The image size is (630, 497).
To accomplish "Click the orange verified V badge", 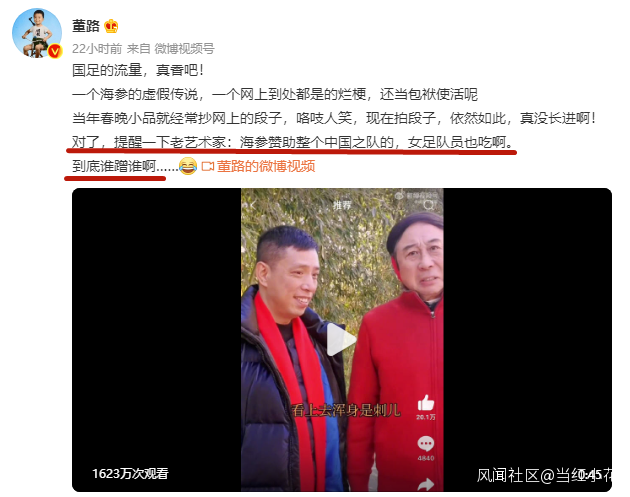I will (x=55, y=51).
